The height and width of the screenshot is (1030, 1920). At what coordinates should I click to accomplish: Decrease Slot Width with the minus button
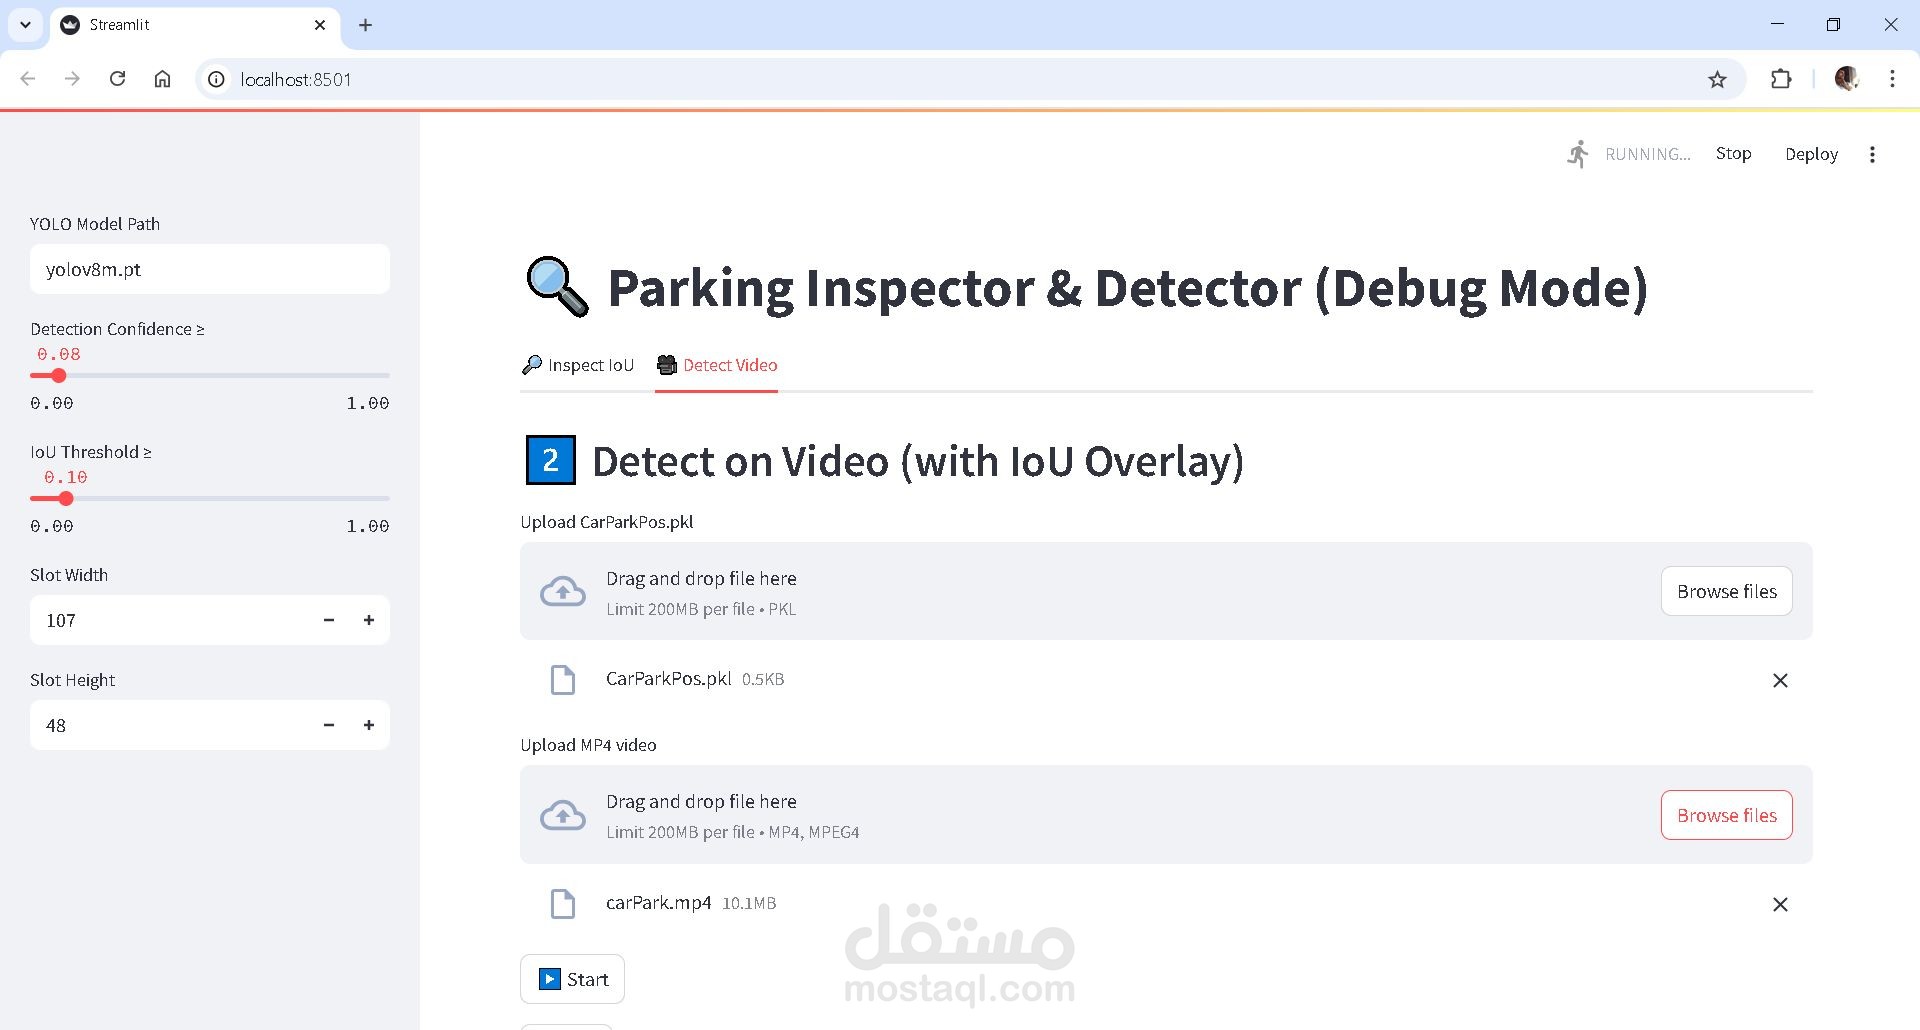click(329, 620)
